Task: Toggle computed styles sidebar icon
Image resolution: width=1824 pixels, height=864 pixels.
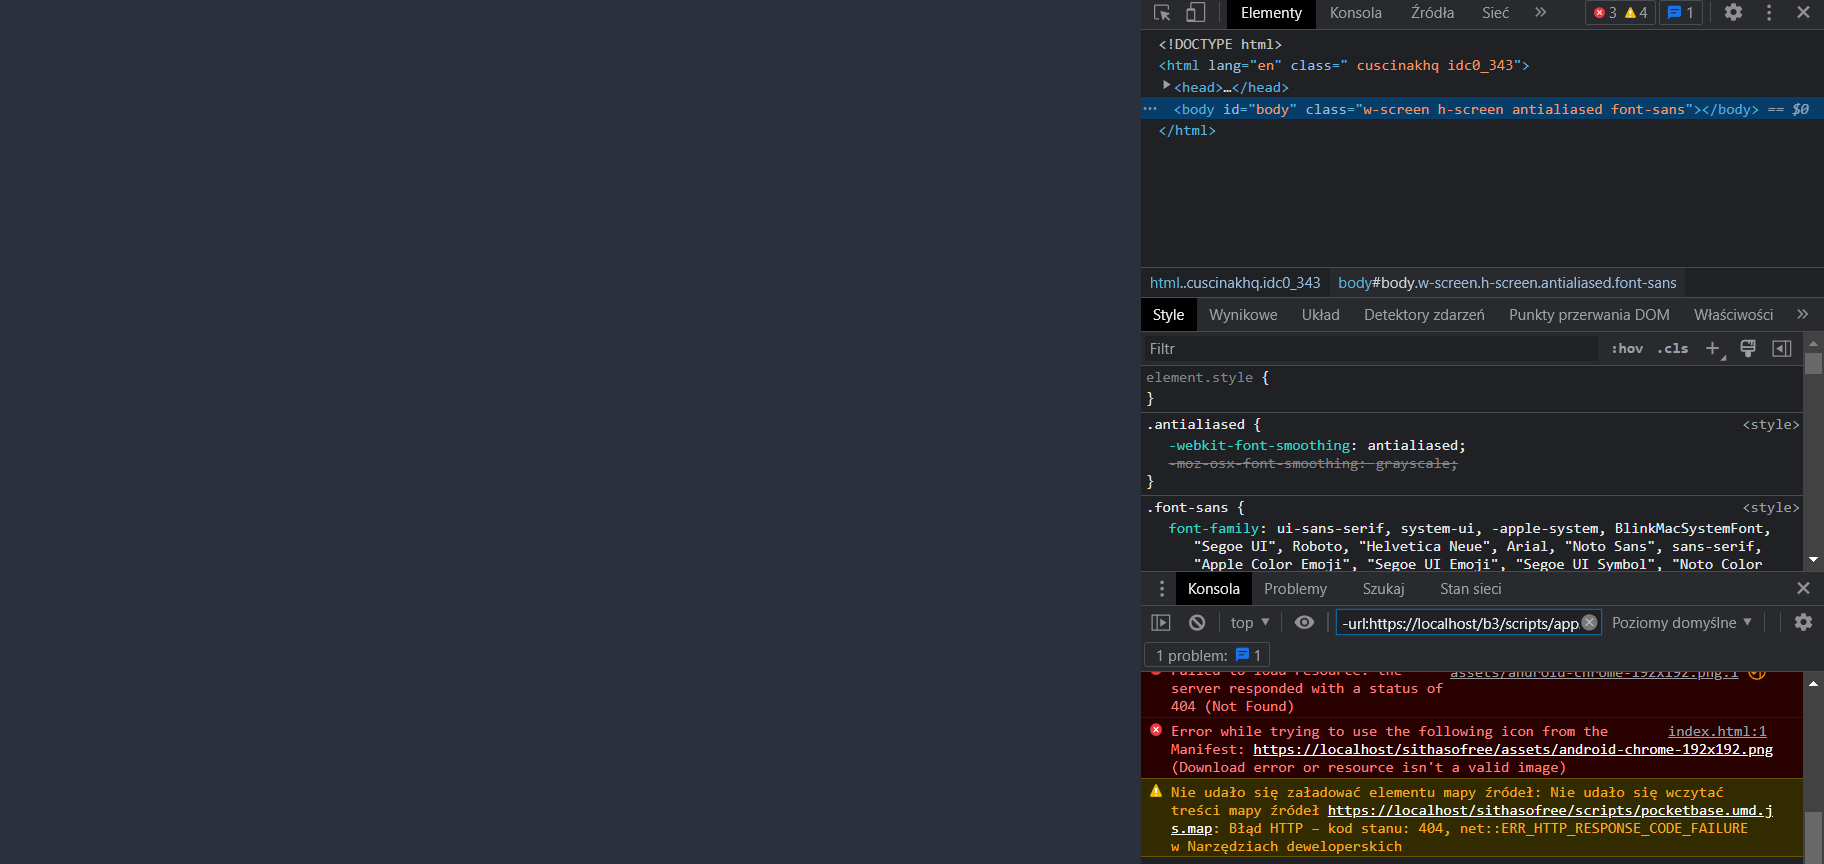Action: click(x=1781, y=348)
